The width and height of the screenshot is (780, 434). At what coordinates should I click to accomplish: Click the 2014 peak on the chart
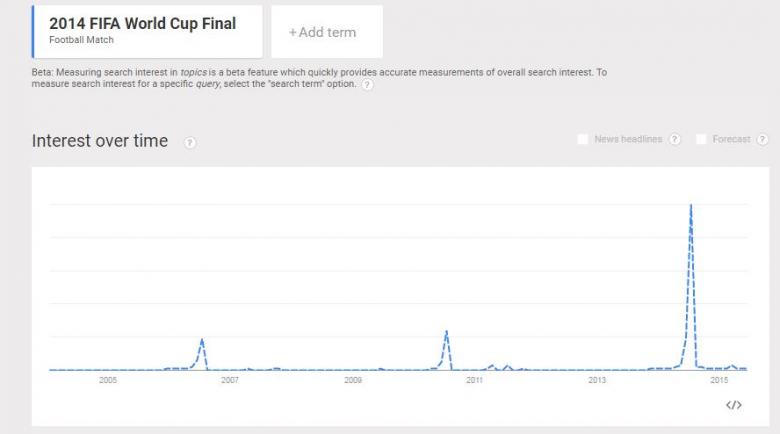tap(691, 205)
